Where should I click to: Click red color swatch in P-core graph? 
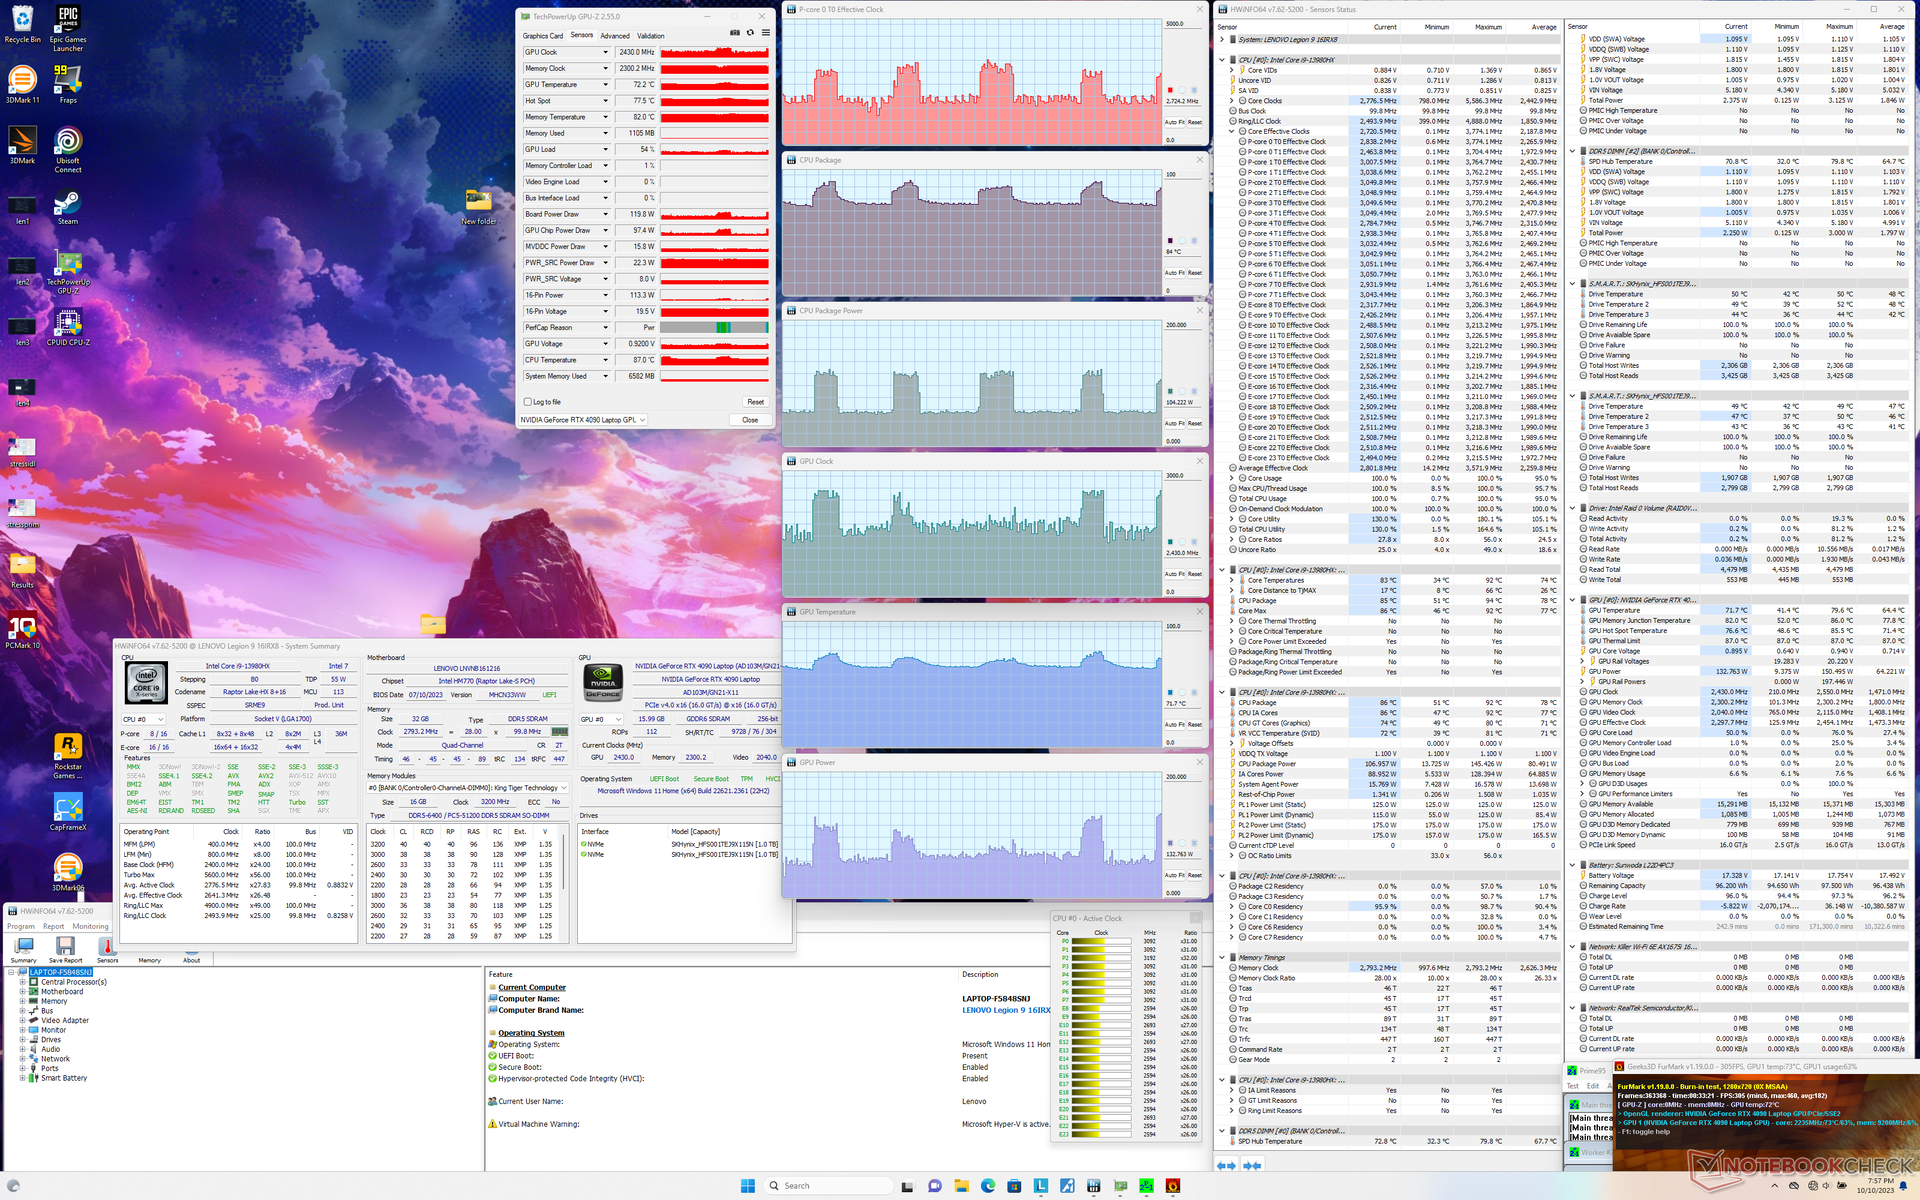click(1170, 91)
